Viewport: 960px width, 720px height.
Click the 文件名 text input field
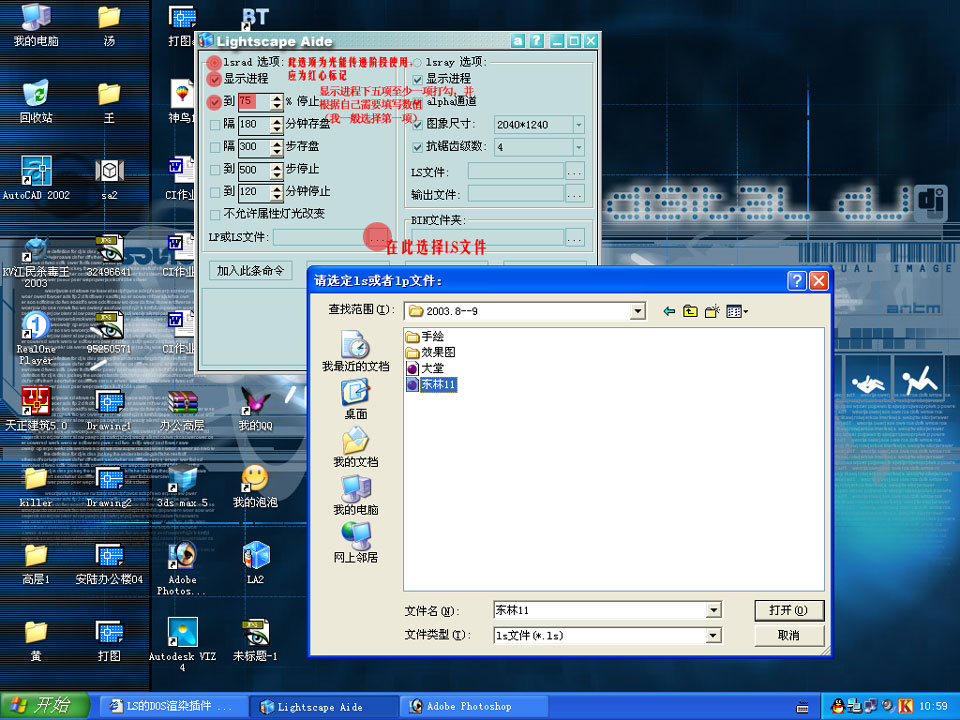pyautogui.click(x=601, y=610)
